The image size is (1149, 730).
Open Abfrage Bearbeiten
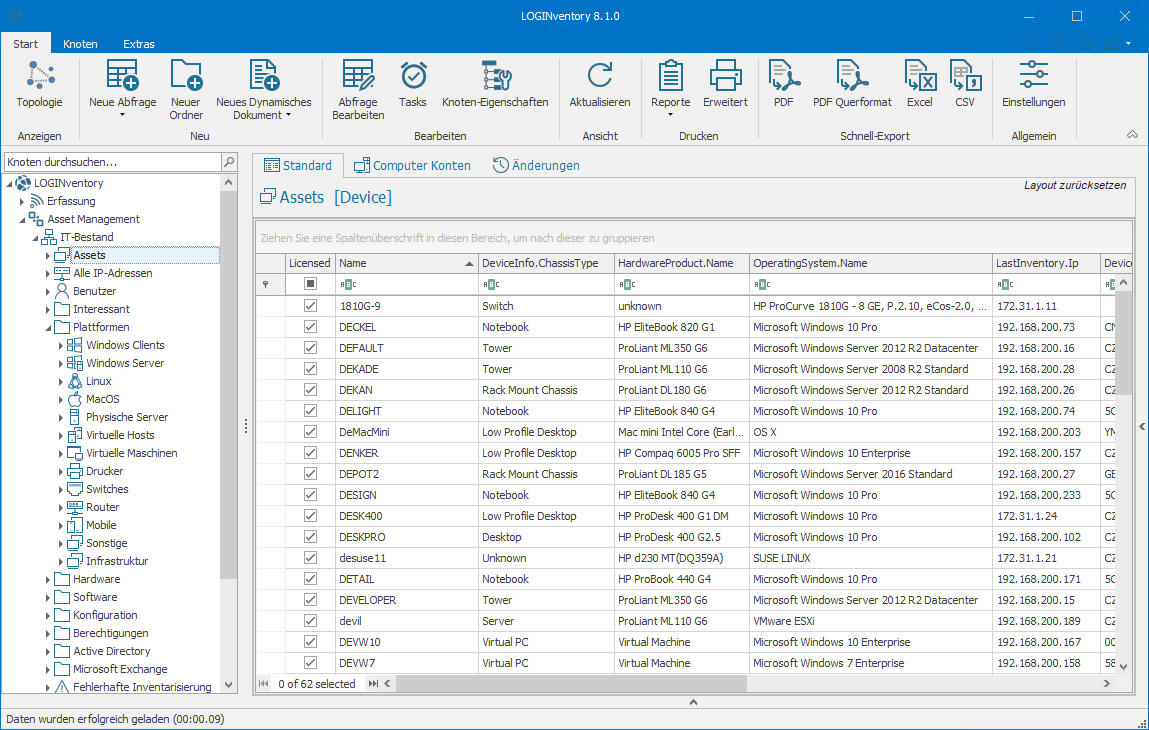tap(358, 89)
